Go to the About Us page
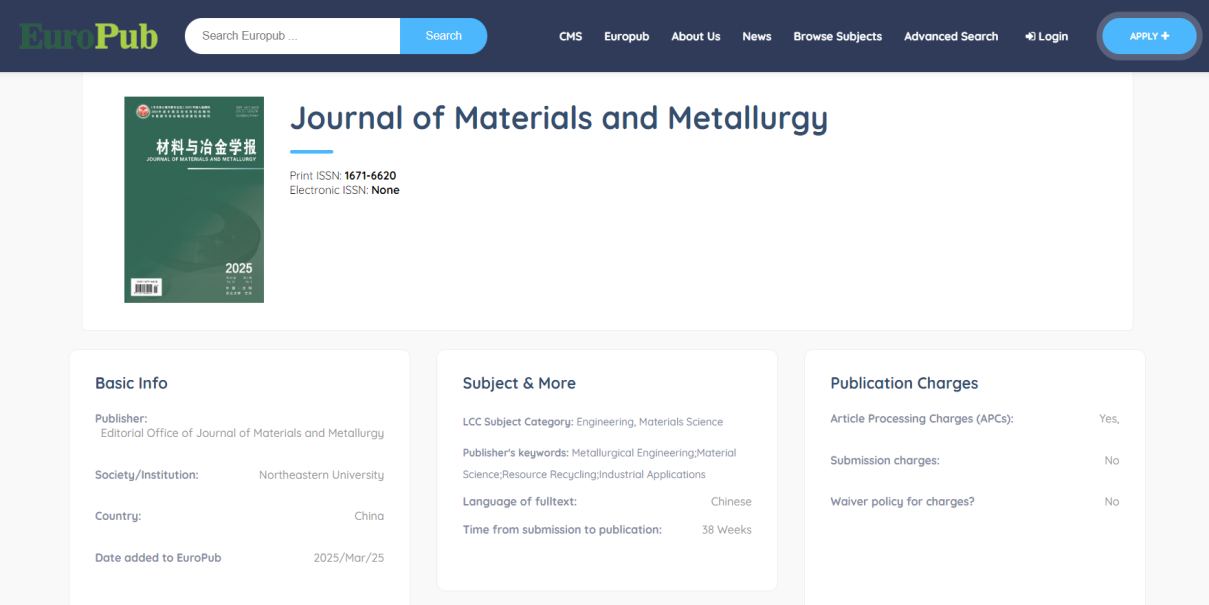1209x605 pixels. point(695,36)
